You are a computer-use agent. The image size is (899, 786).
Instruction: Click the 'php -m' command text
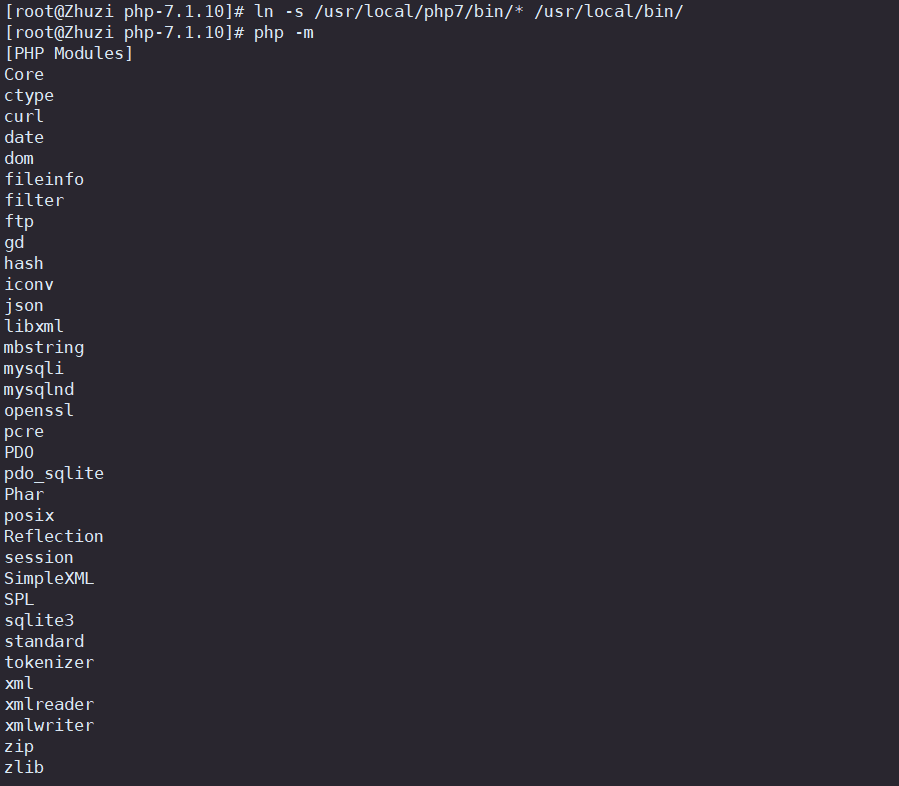pos(283,33)
